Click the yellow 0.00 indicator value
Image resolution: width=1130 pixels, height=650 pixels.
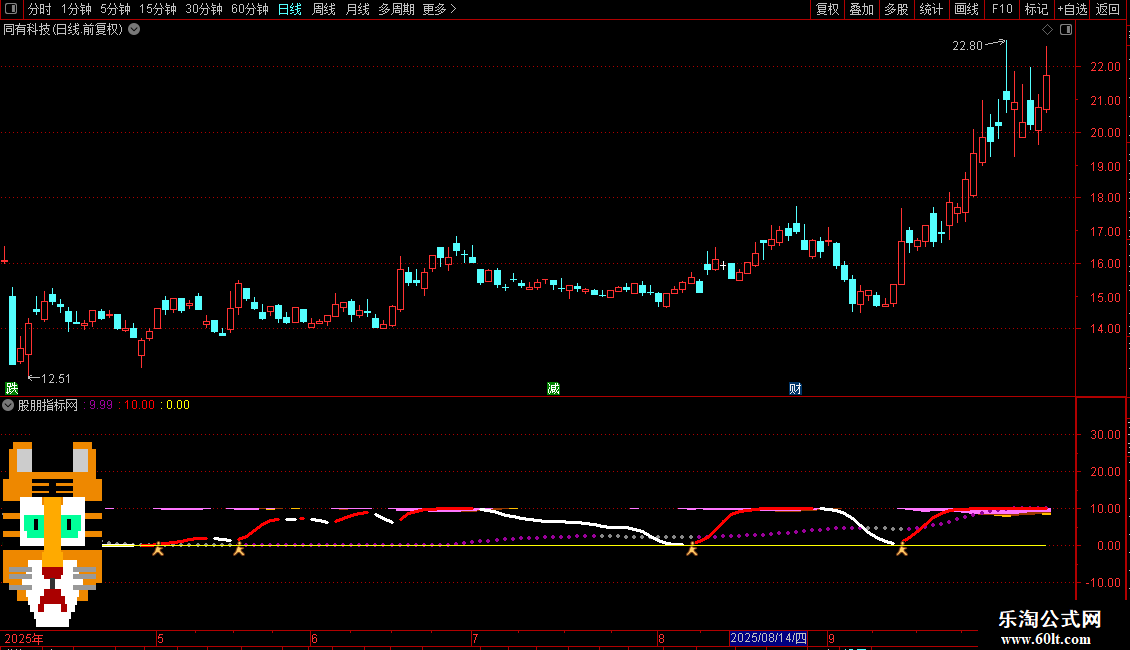178,405
